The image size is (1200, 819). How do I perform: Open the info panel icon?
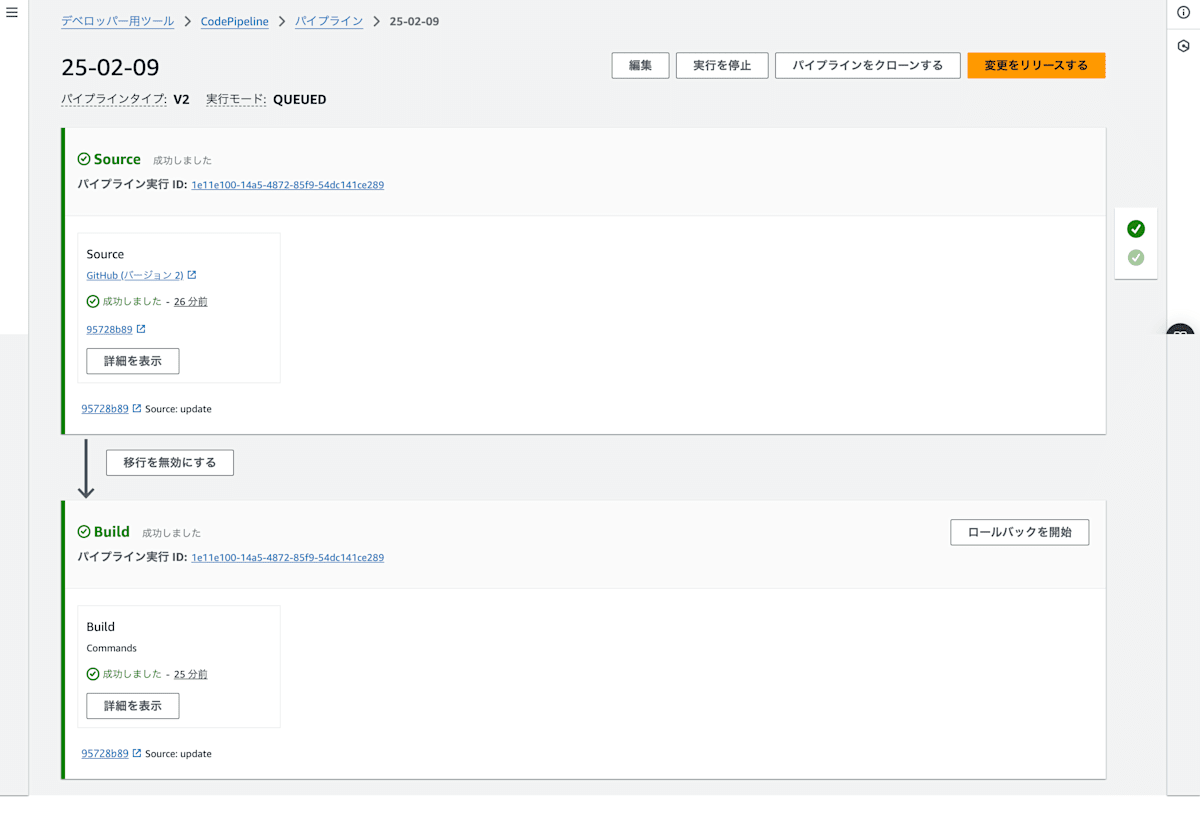point(1183,13)
